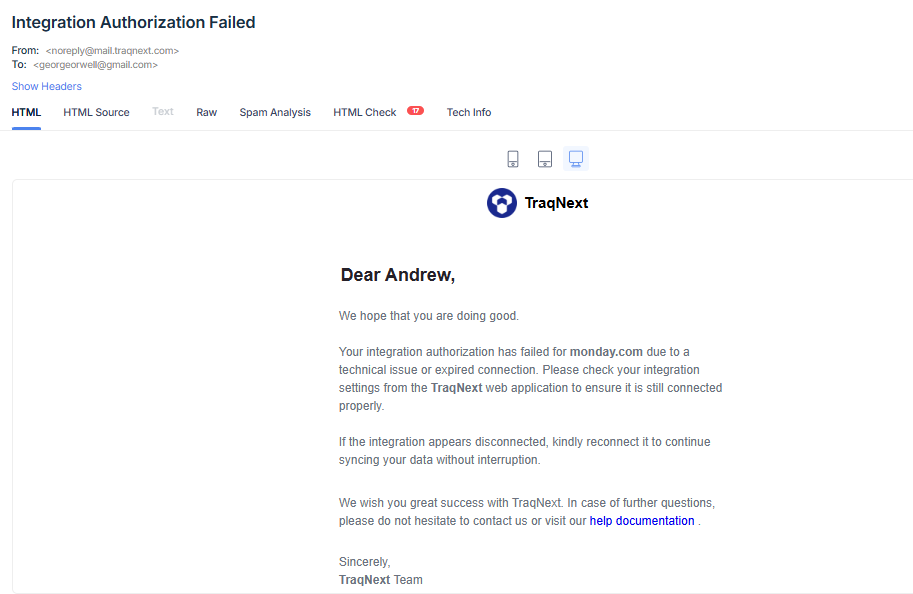913x594 pixels.
Task: Switch to mobile phone preview
Action: tap(513, 158)
